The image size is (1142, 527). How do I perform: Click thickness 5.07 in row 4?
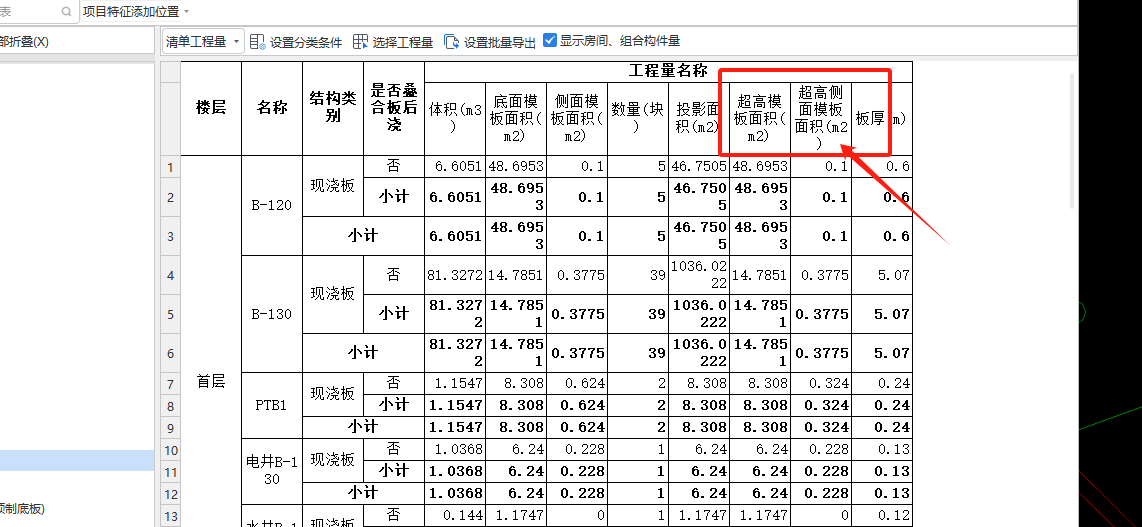tap(881, 275)
